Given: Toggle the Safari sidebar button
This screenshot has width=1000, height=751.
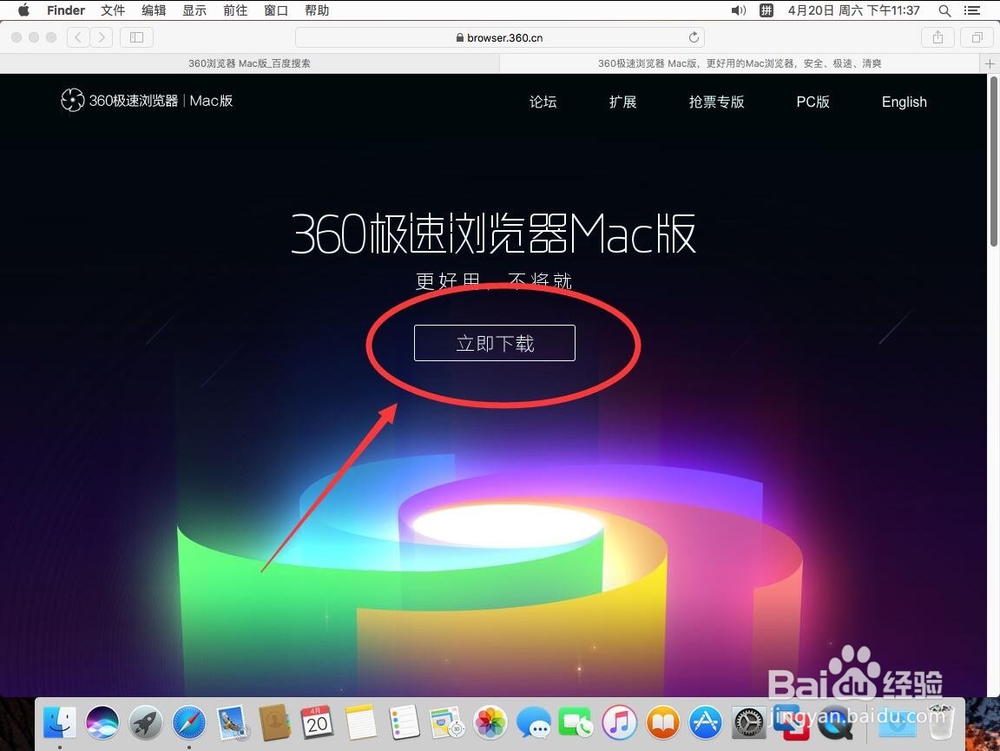Looking at the screenshot, I should coord(136,38).
